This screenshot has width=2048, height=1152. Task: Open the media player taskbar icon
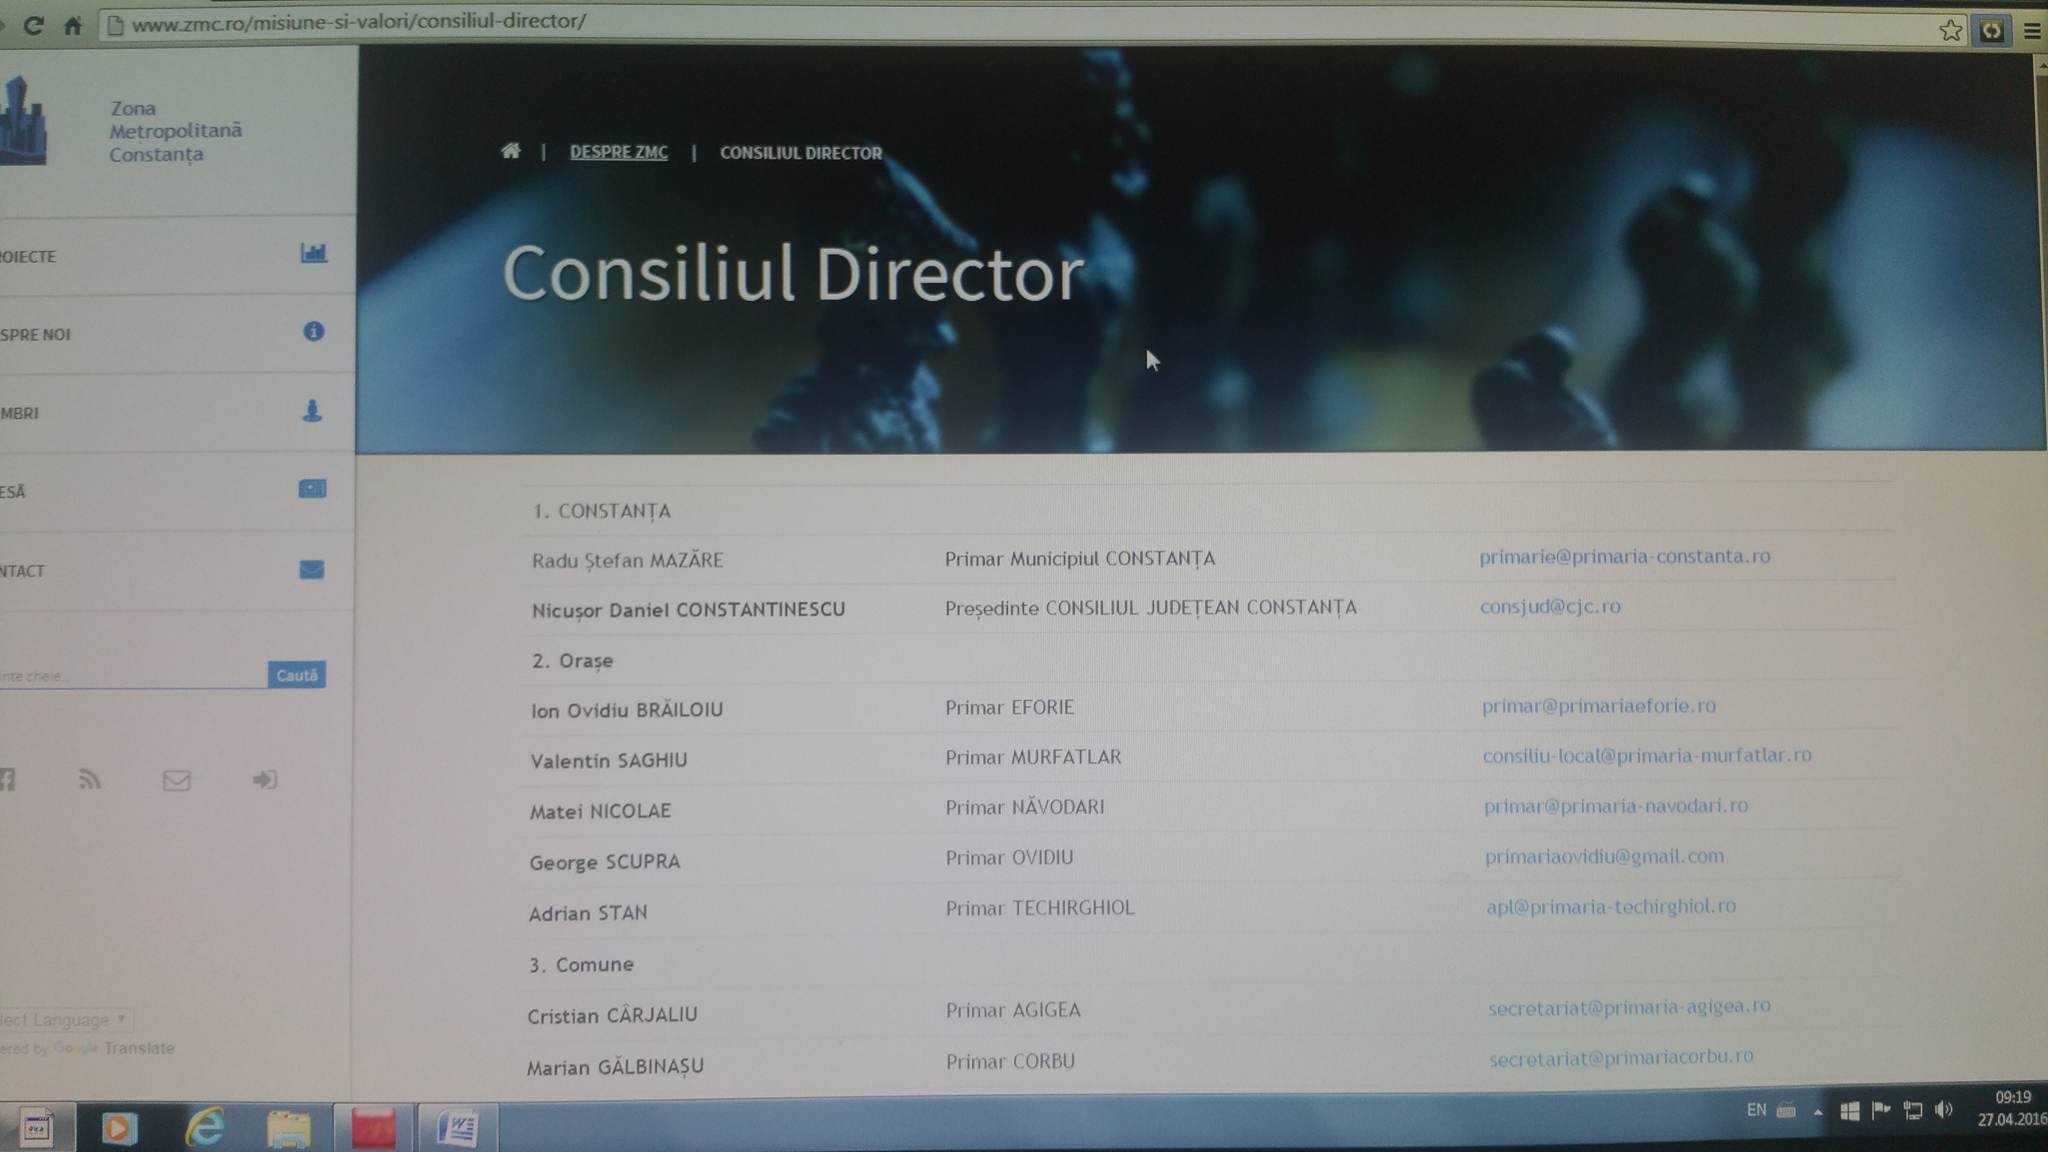click(118, 1129)
